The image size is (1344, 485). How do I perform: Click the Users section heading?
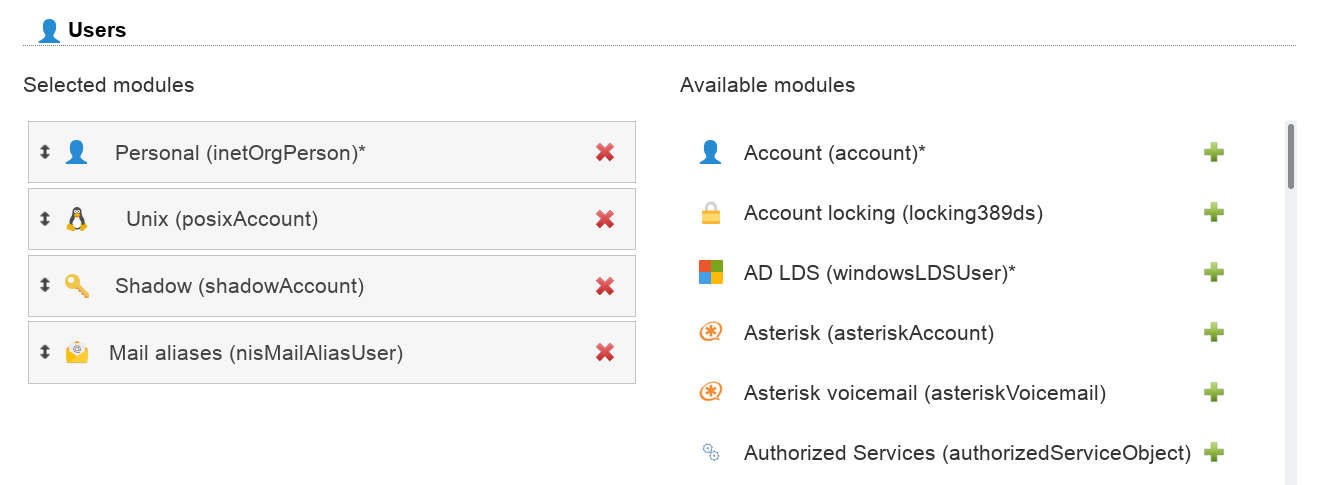[96, 30]
